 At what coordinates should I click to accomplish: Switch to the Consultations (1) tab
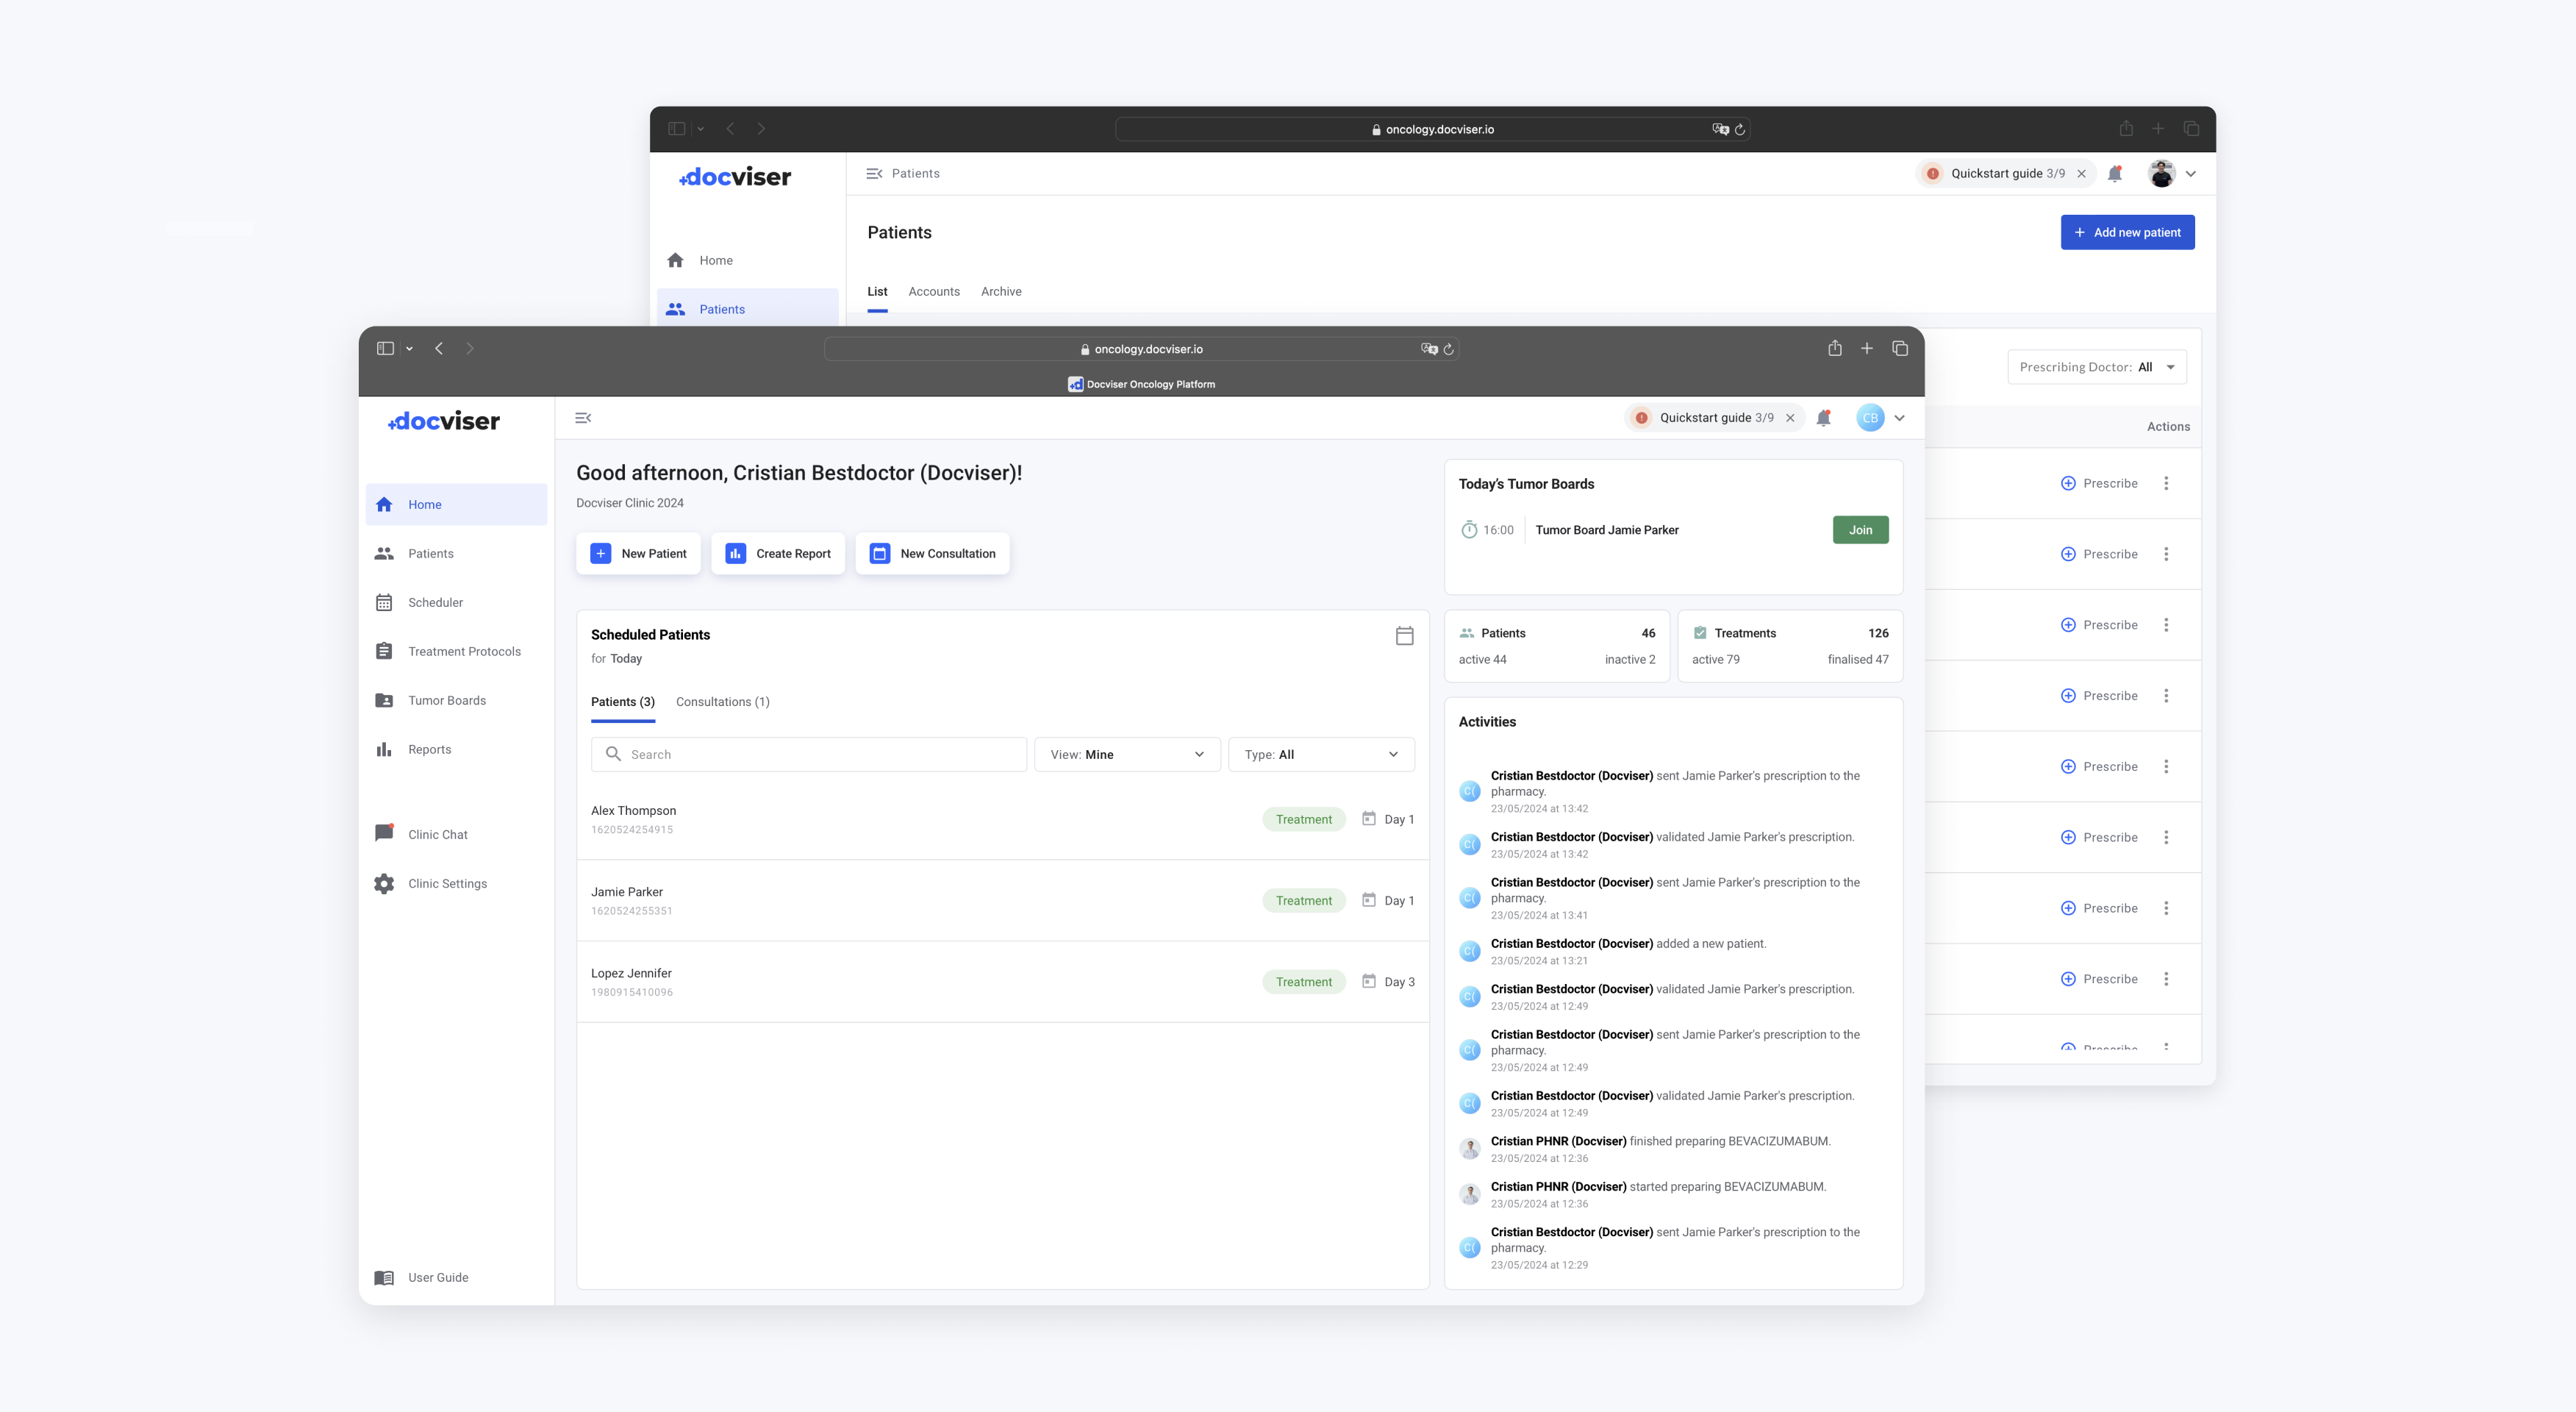722,702
